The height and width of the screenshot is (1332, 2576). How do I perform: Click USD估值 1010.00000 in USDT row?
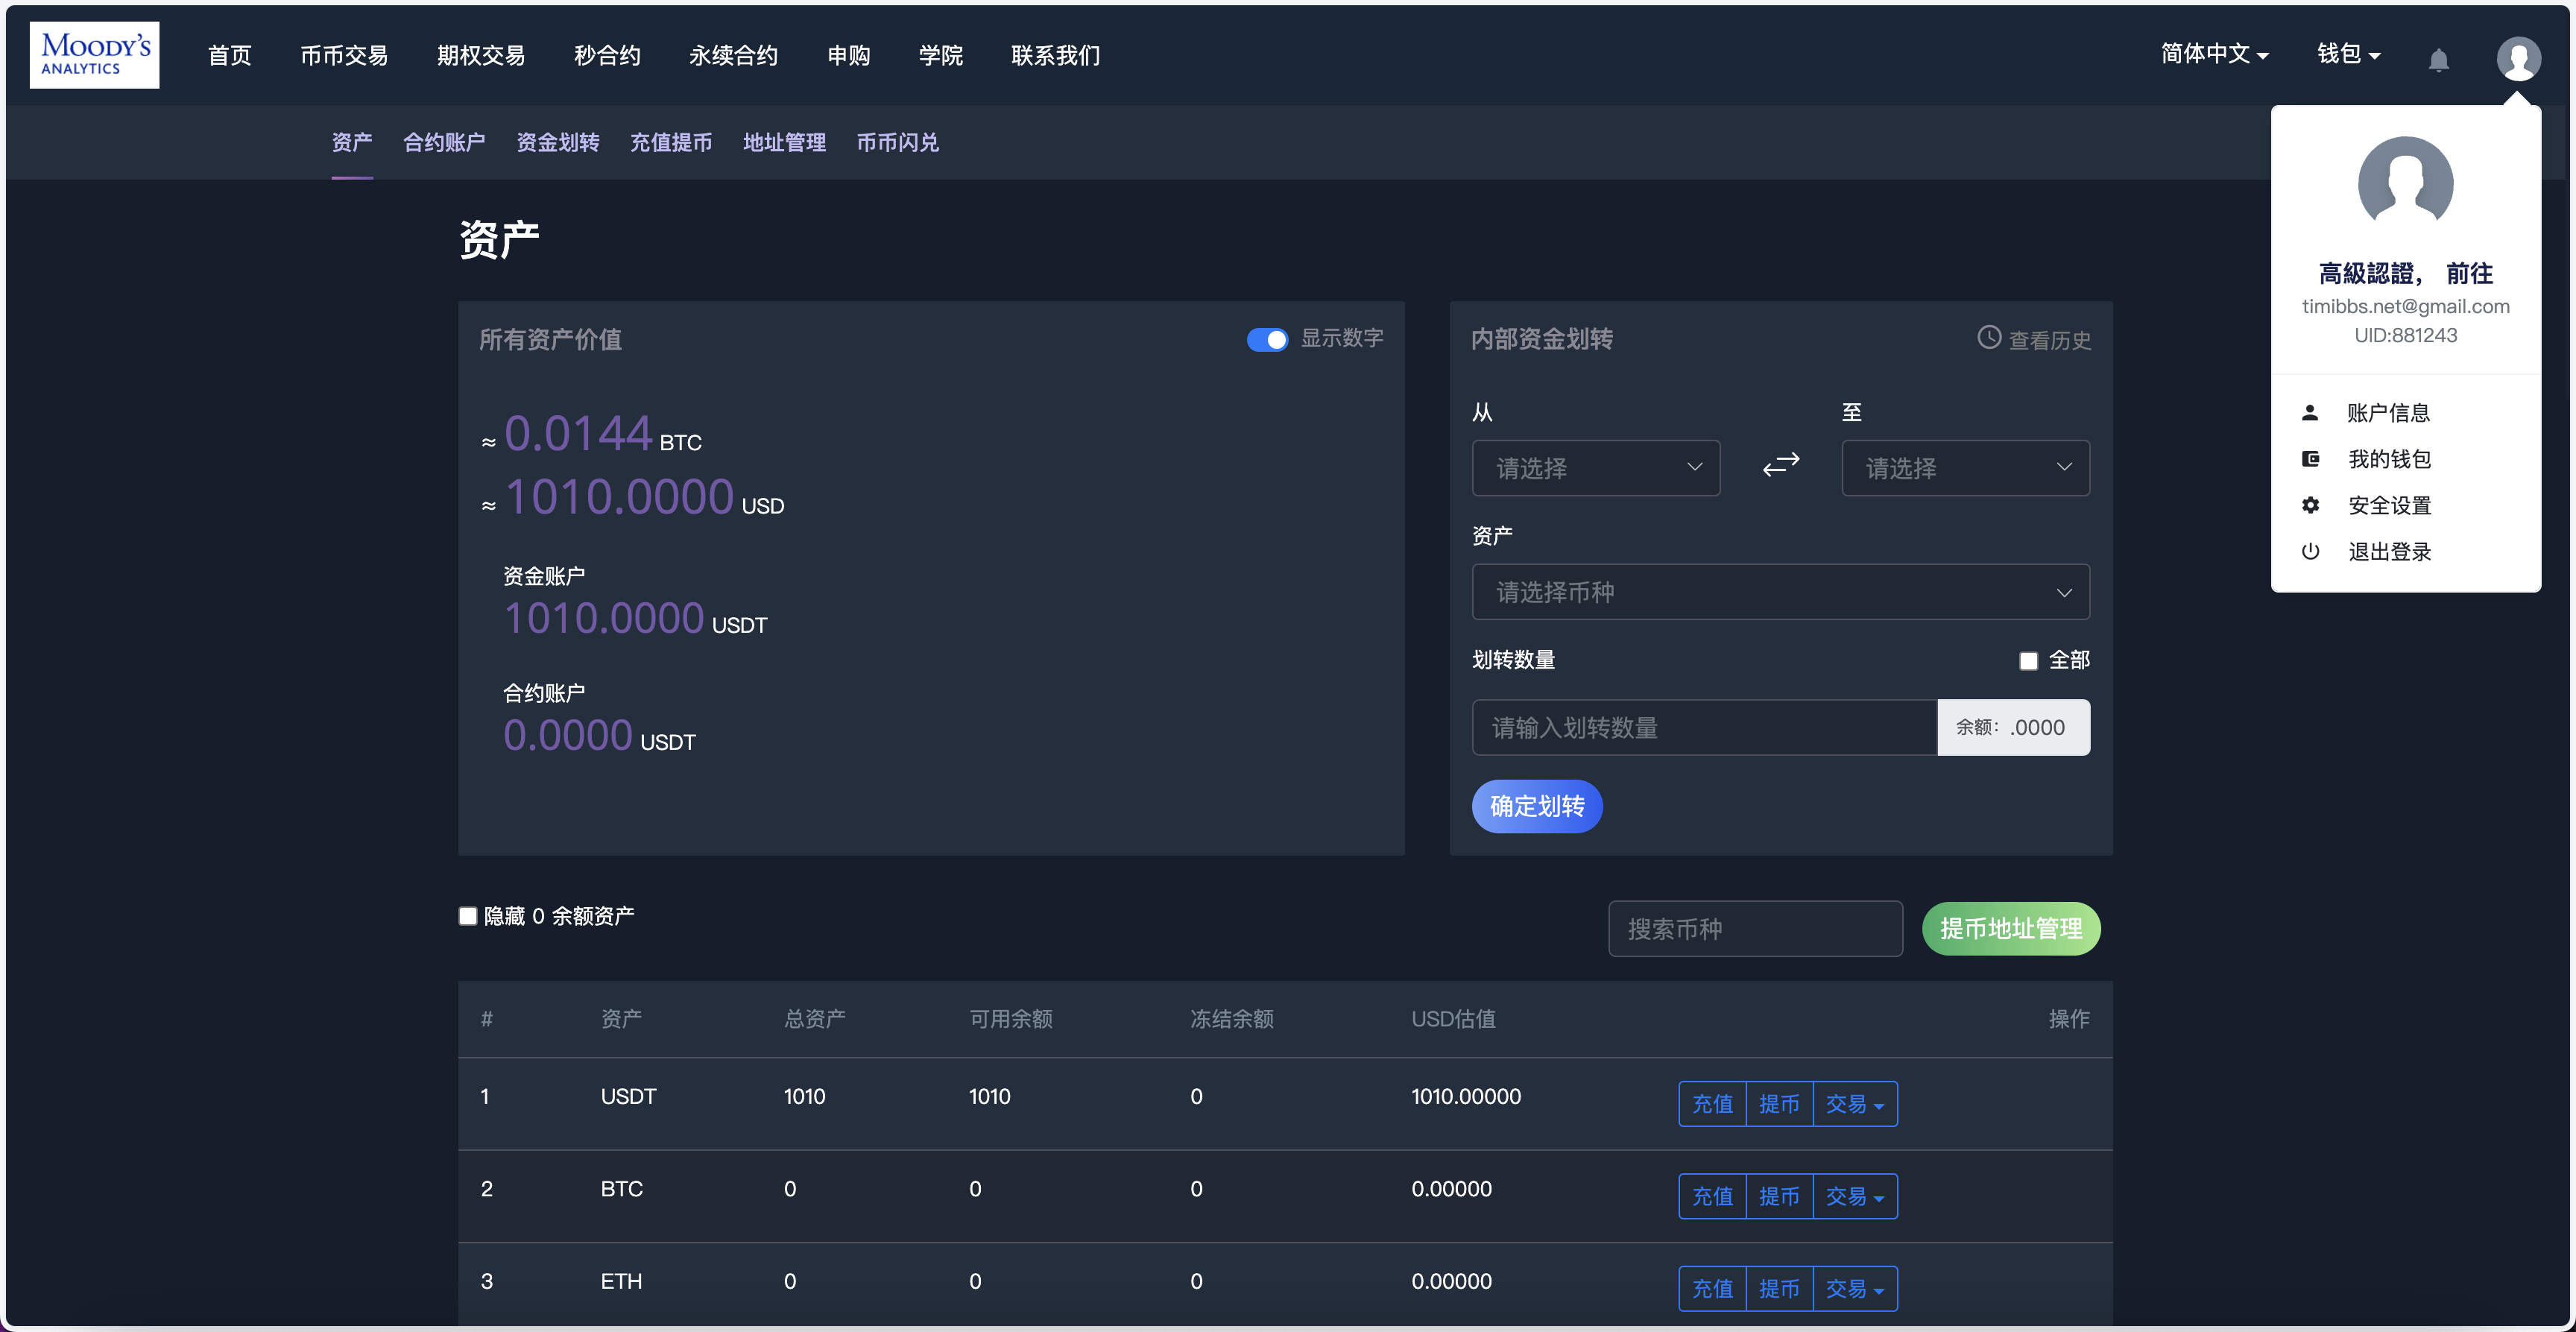coord(1465,1096)
